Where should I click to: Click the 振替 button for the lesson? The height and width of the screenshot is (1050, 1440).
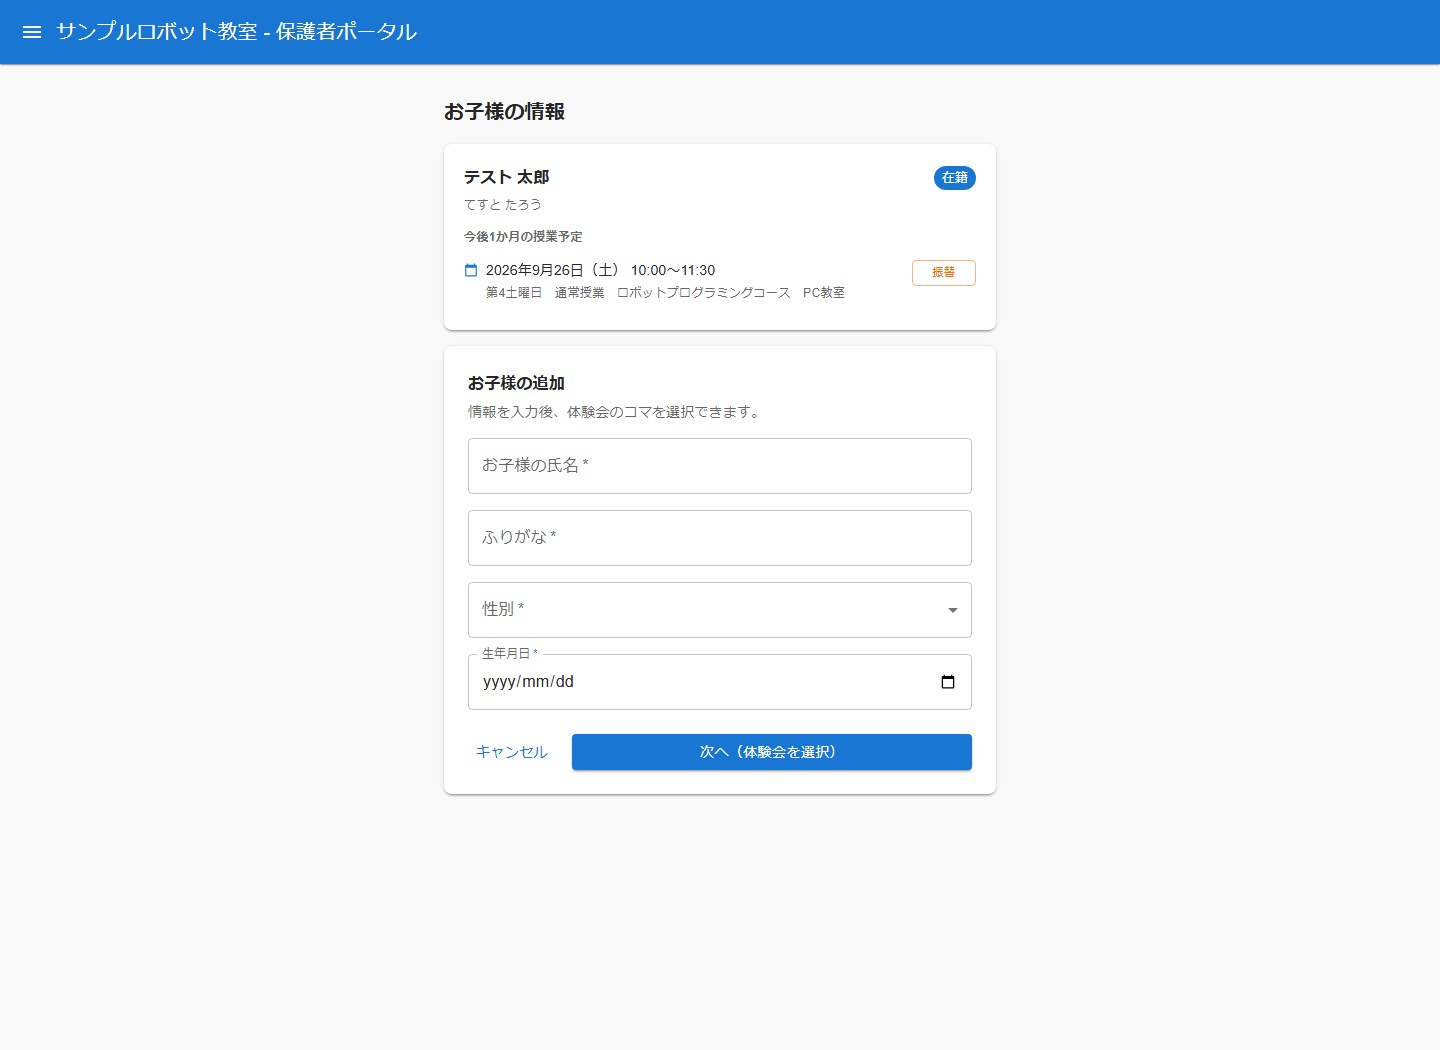click(944, 272)
